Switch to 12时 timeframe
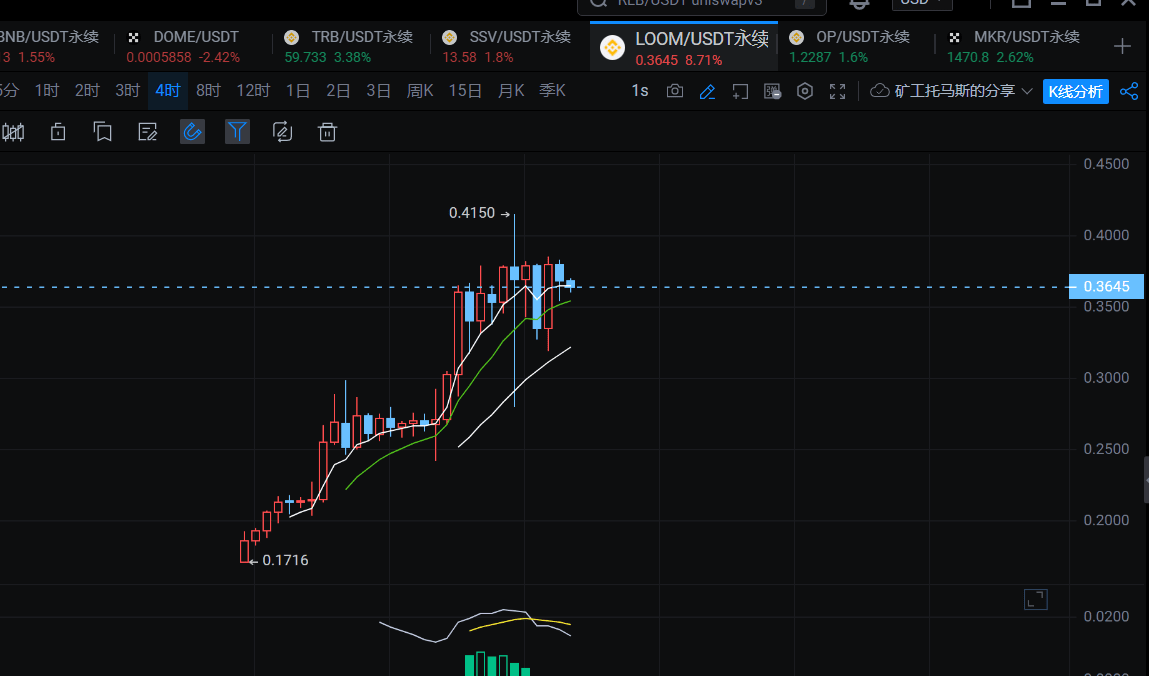Image resolution: width=1149 pixels, height=676 pixels. coord(254,91)
